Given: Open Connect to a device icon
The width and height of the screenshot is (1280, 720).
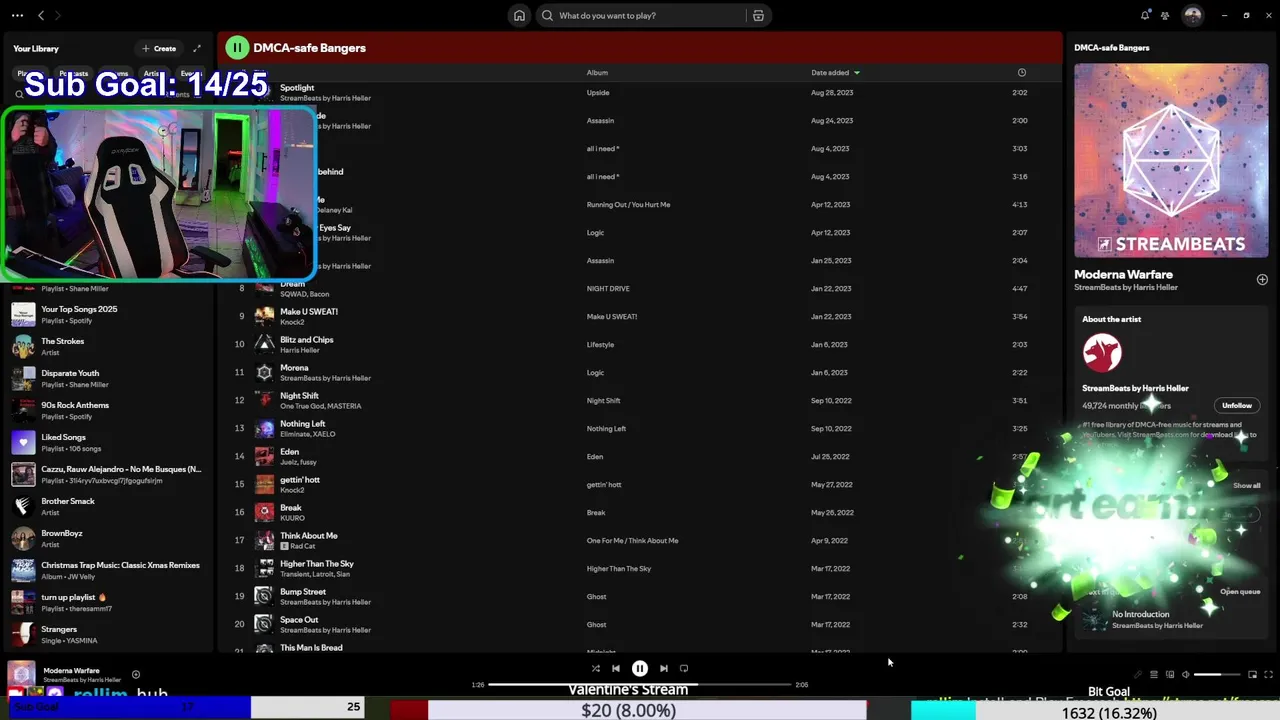Looking at the screenshot, I should pyautogui.click(x=1170, y=675).
